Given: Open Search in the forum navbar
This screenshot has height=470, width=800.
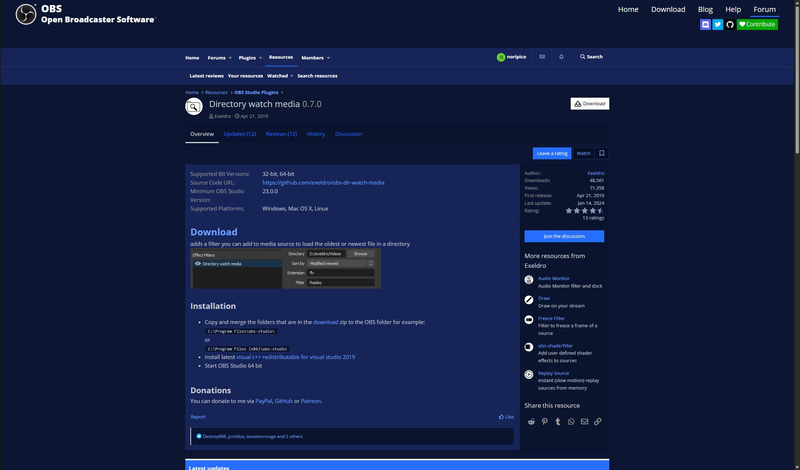Looking at the screenshot, I should click(x=591, y=57).
